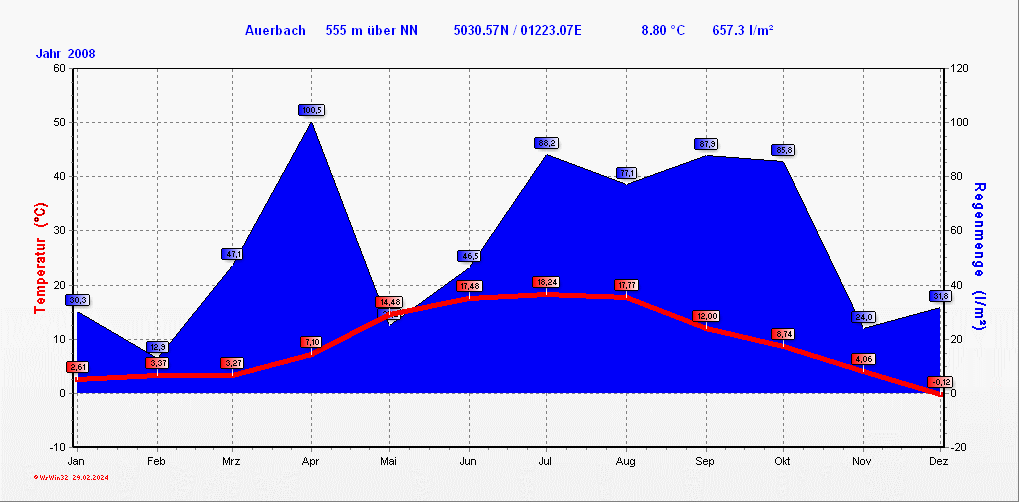Click the April rainfall label 100.5
The height and width of the screenshot is (502, 1019).
311,110
